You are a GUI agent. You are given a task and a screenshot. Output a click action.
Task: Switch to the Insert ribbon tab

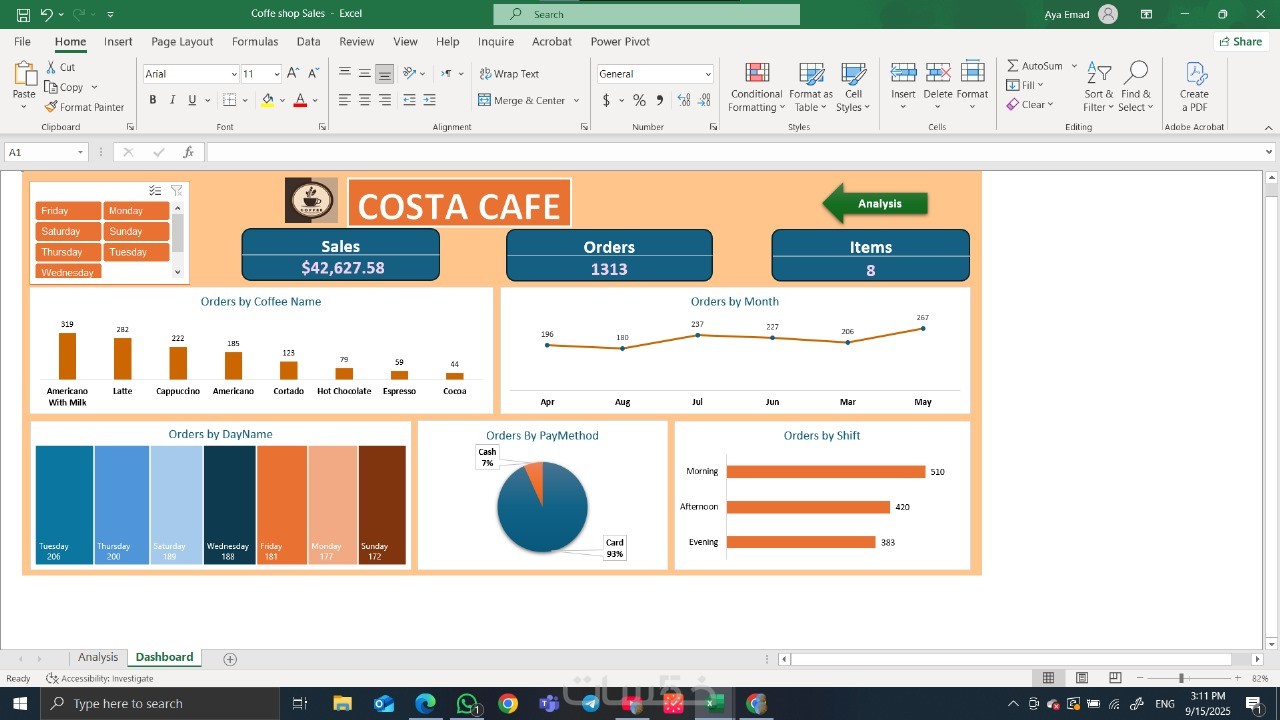(118, 42)
